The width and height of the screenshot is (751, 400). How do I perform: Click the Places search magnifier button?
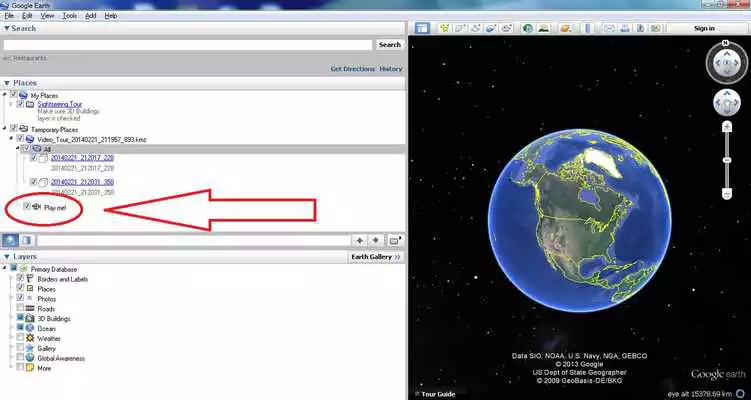[x=11, y=240]
